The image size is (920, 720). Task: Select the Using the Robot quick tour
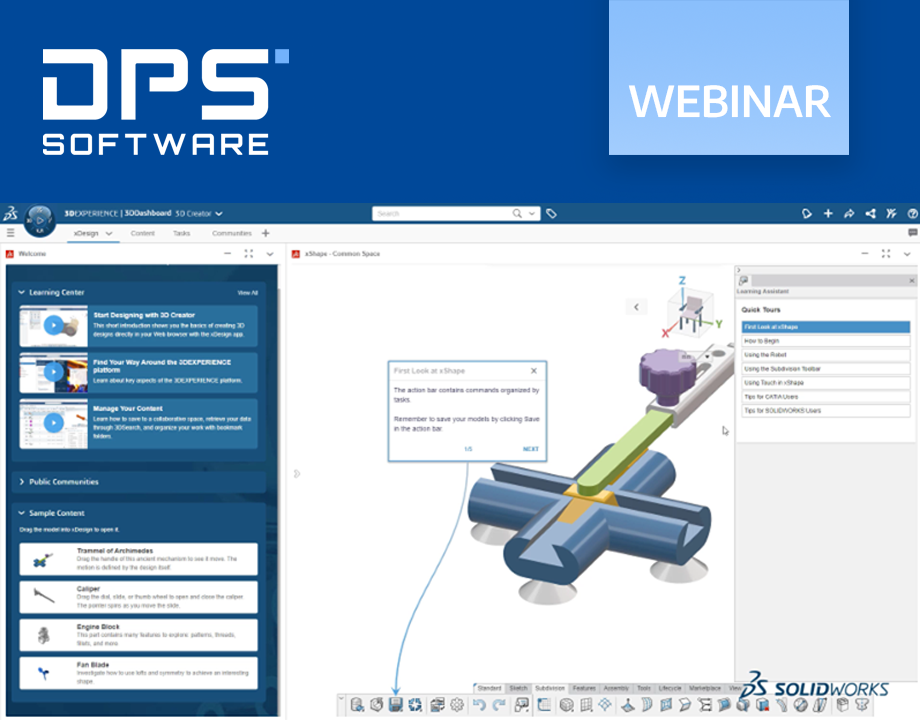pyautogui.click(x=825, y=355)
